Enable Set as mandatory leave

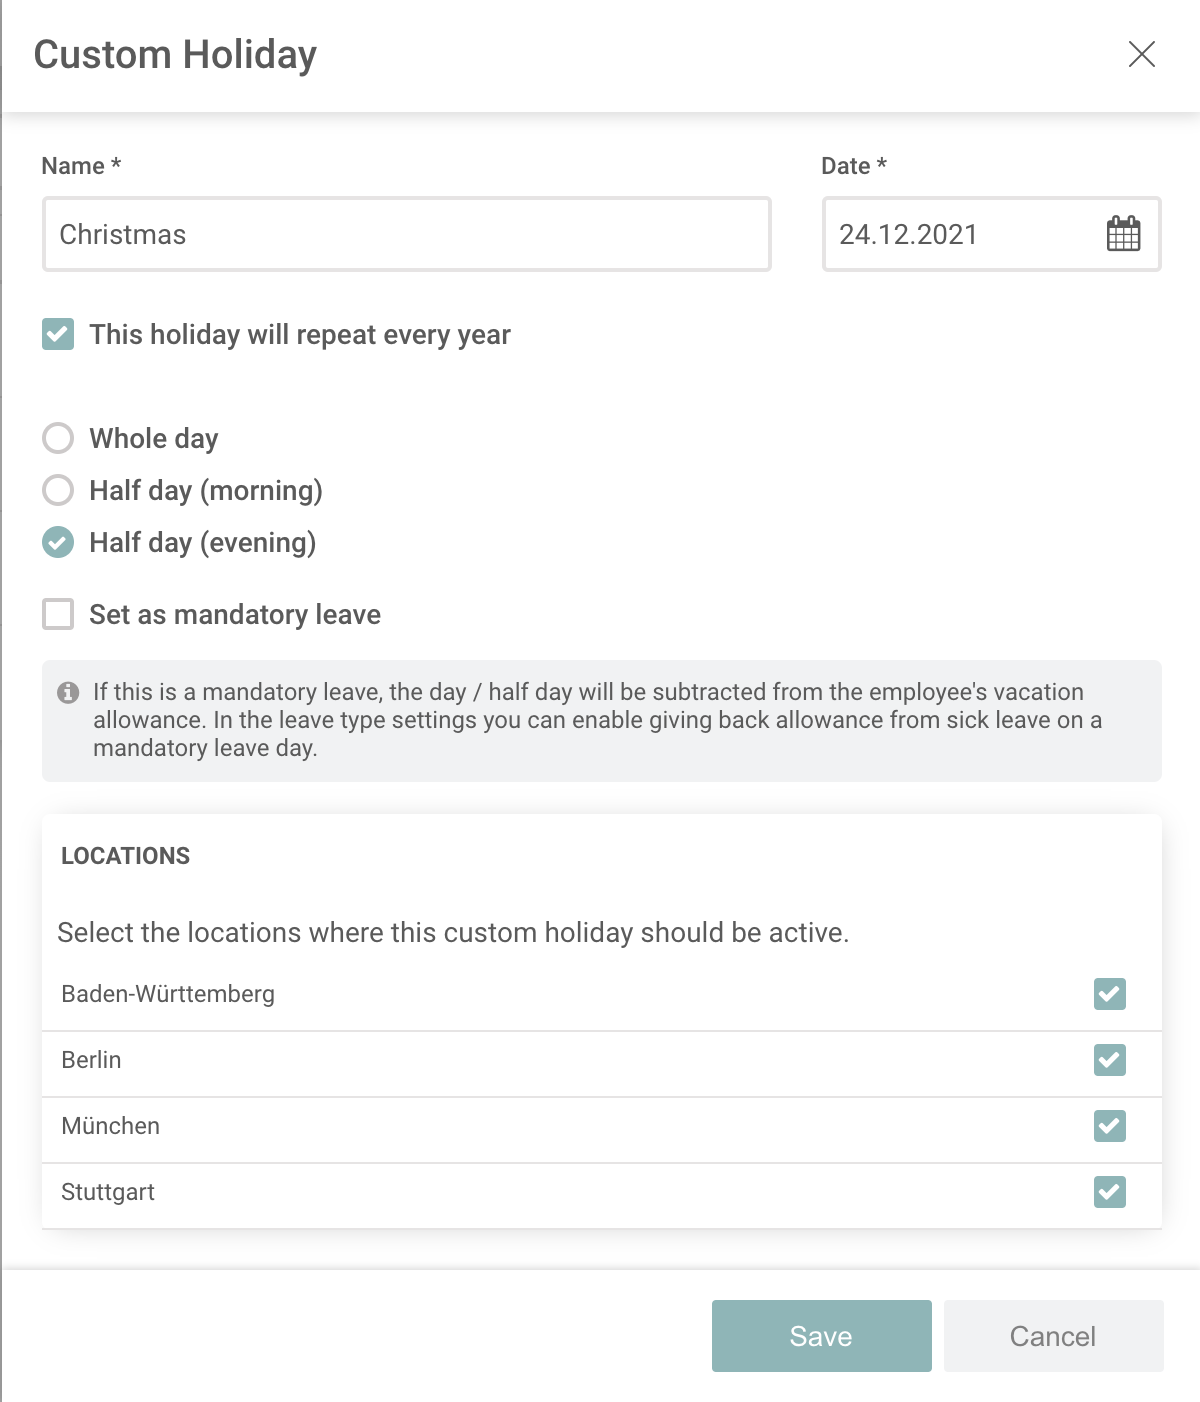pyautogui.click(x=58, y=614)
